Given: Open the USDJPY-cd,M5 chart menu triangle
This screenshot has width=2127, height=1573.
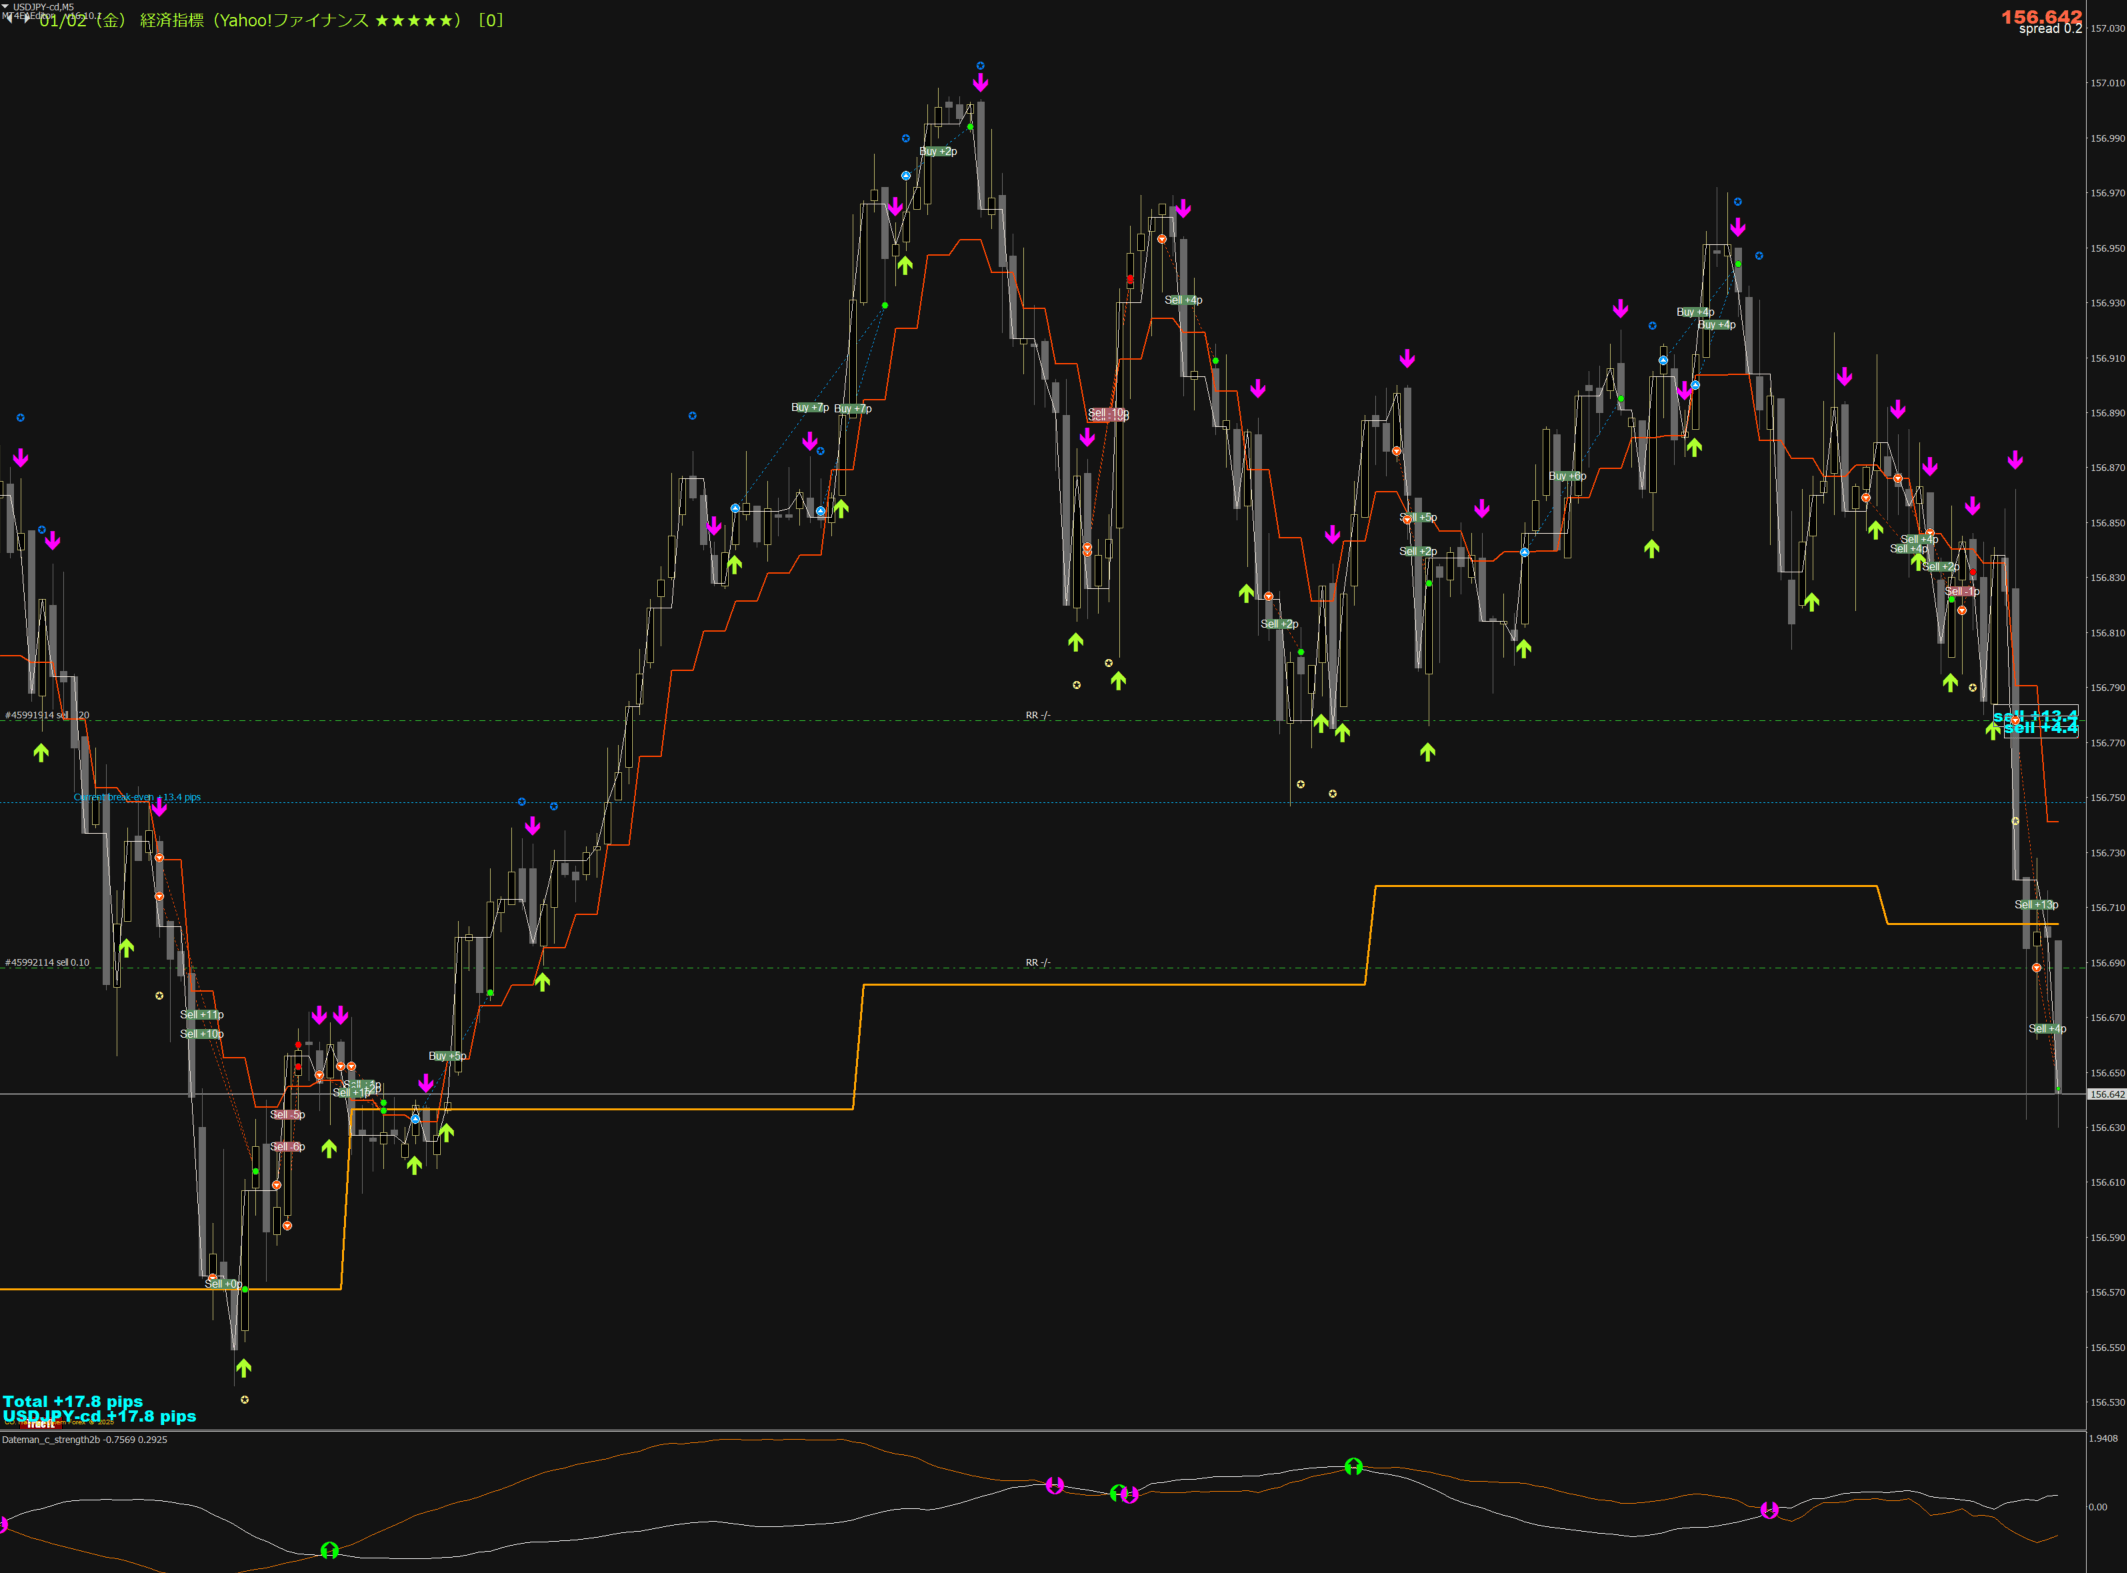Looking at the screenshot, I should tap(5, 7).
